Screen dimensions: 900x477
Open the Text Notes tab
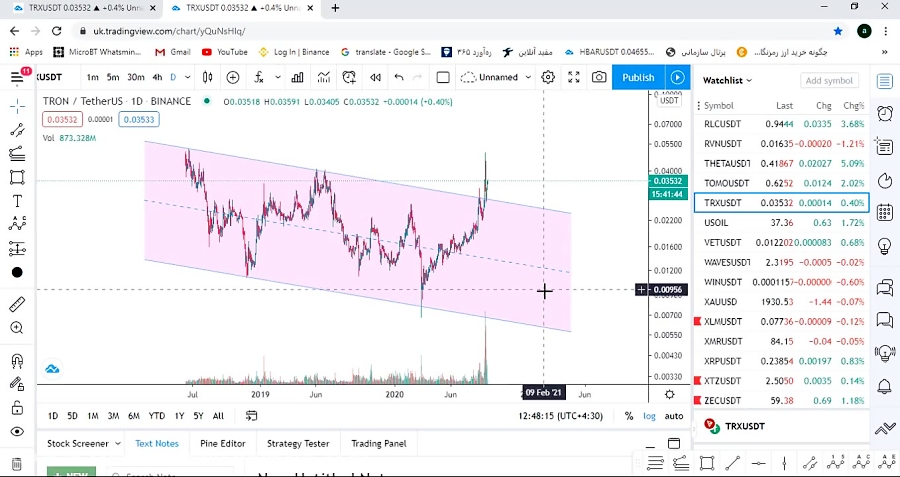[x=157, y=443]
